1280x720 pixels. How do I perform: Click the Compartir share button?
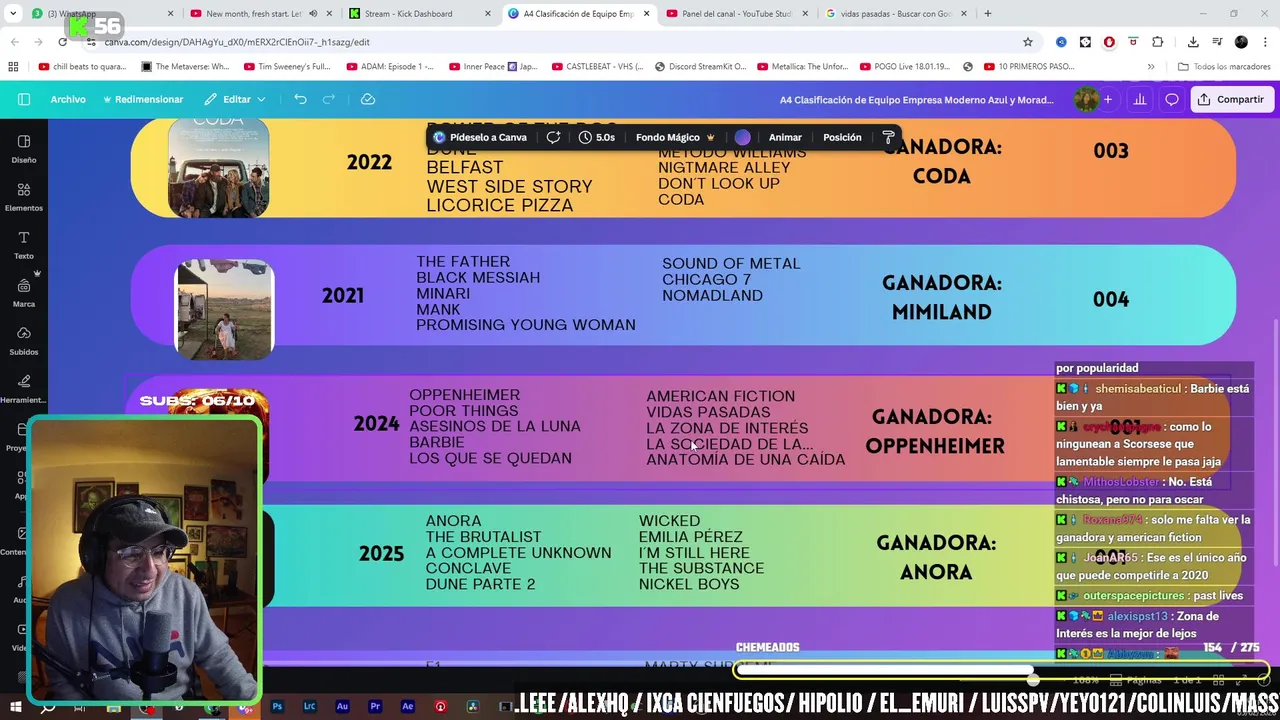(x=1231, y=99)
